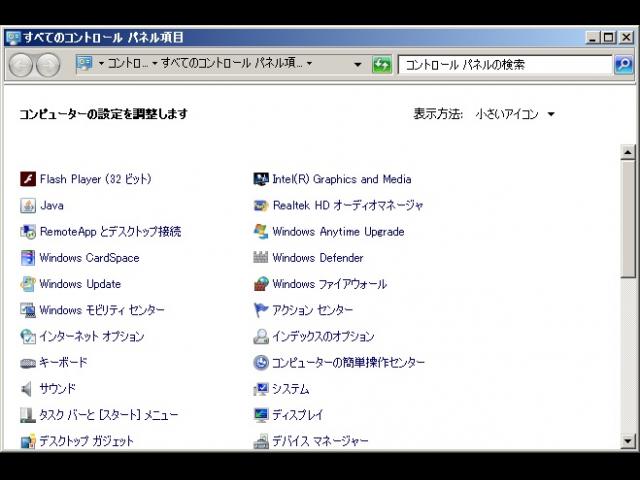Open the Intel(R) Graphics and Media link
640x480 pixels.
coord(341,180)
